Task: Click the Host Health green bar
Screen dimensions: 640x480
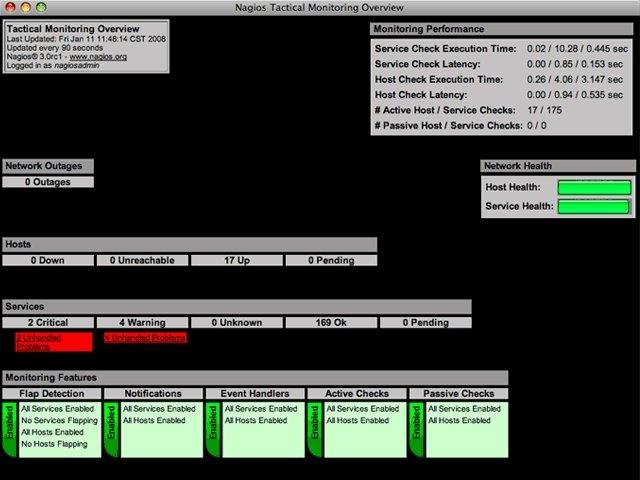Action: coord(594,187)
